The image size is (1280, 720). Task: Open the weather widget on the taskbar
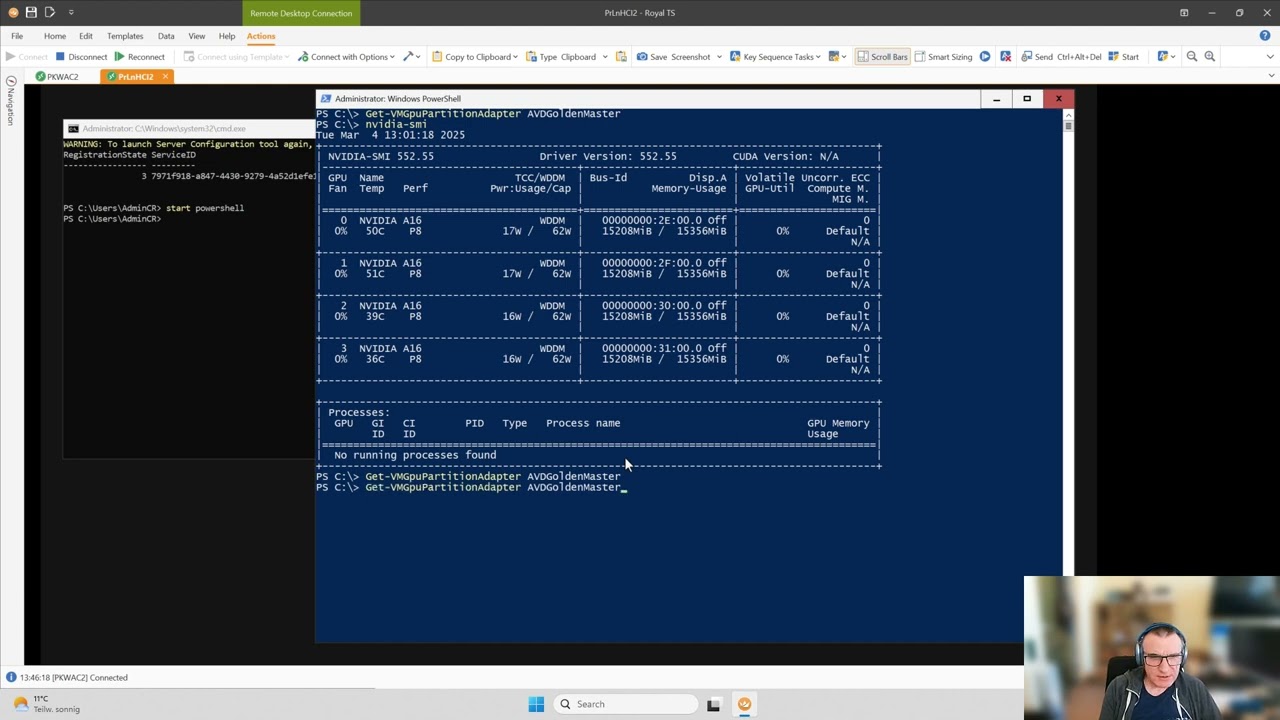(46, 704)
